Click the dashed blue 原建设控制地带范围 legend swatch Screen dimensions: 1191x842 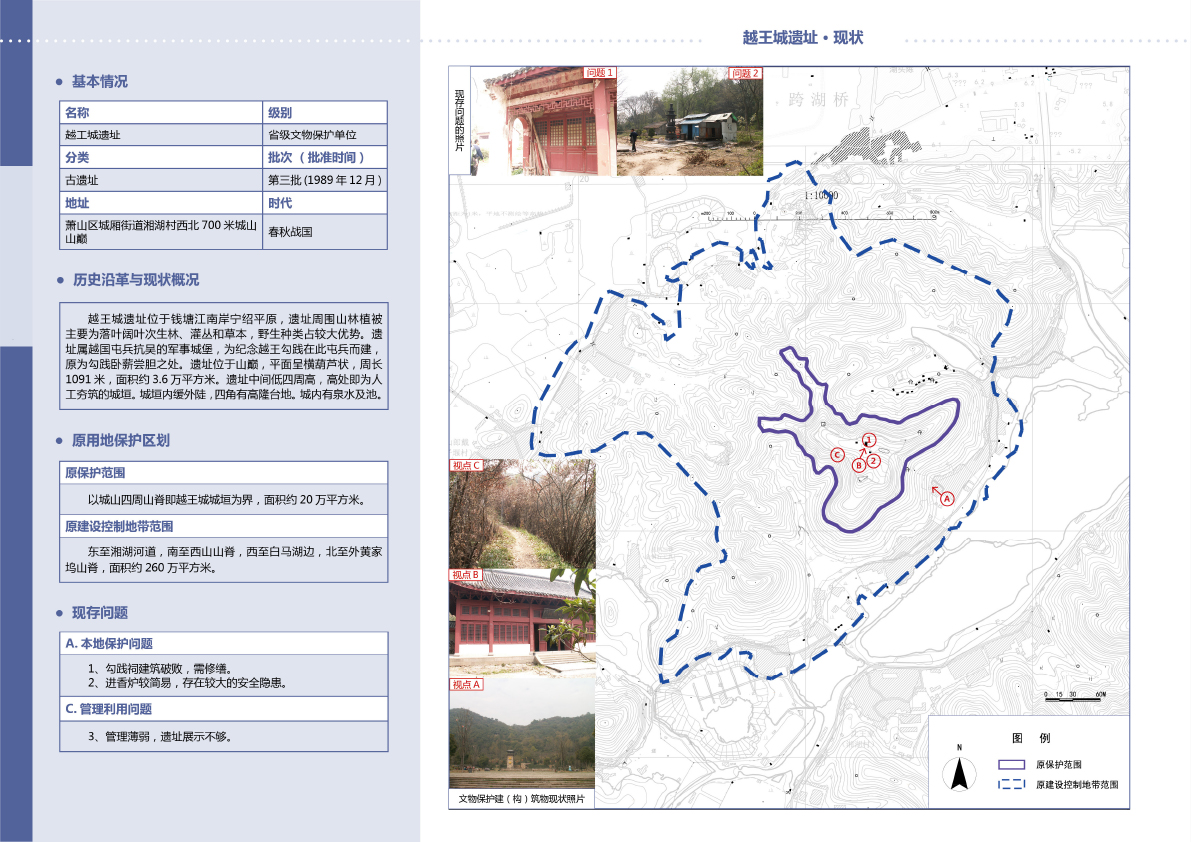click(1012, 785)
